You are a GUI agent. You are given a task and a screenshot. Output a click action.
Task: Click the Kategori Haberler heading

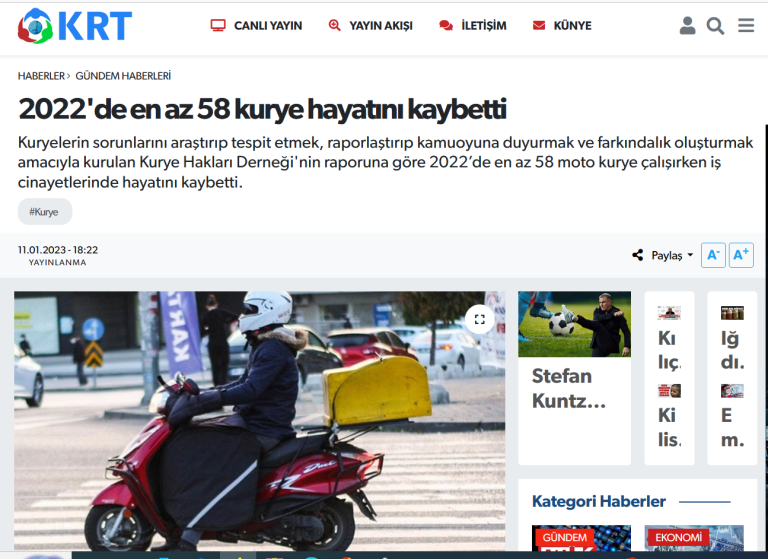point(599,501)
